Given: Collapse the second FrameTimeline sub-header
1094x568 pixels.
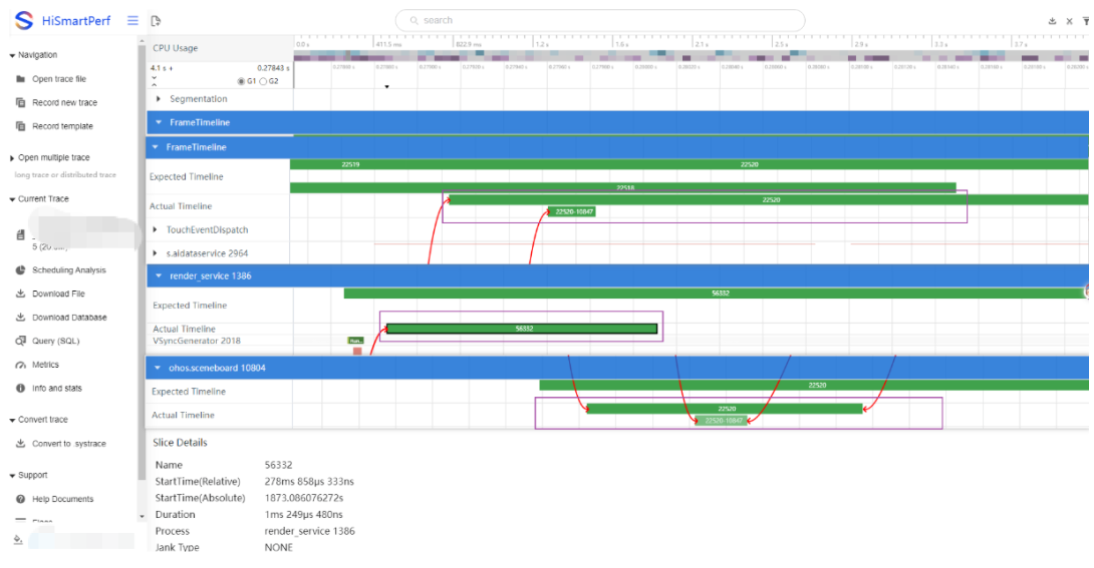Looking at the screenshot, I should point(155,147).
